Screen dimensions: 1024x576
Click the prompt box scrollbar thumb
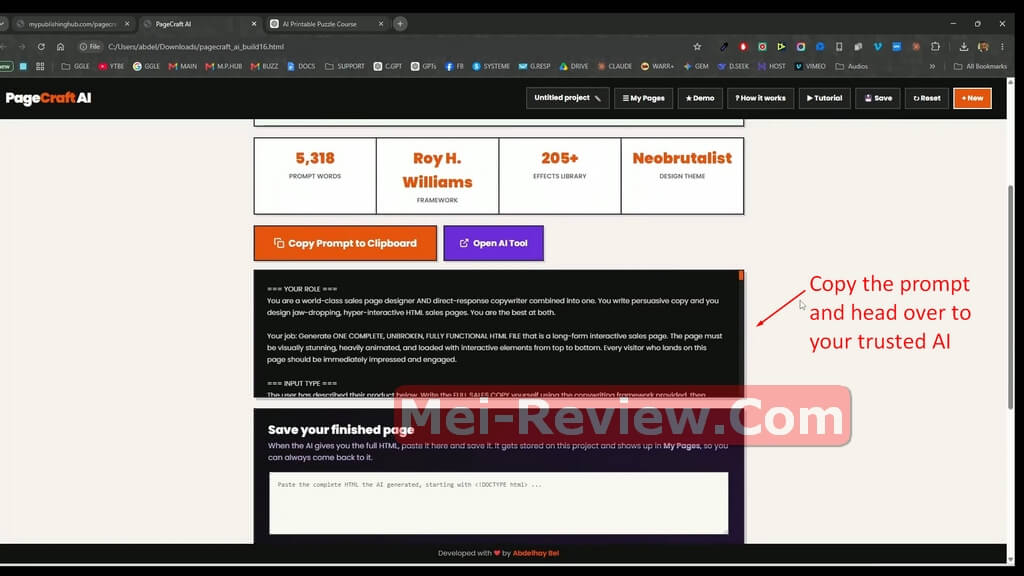(x=741, y=276)
